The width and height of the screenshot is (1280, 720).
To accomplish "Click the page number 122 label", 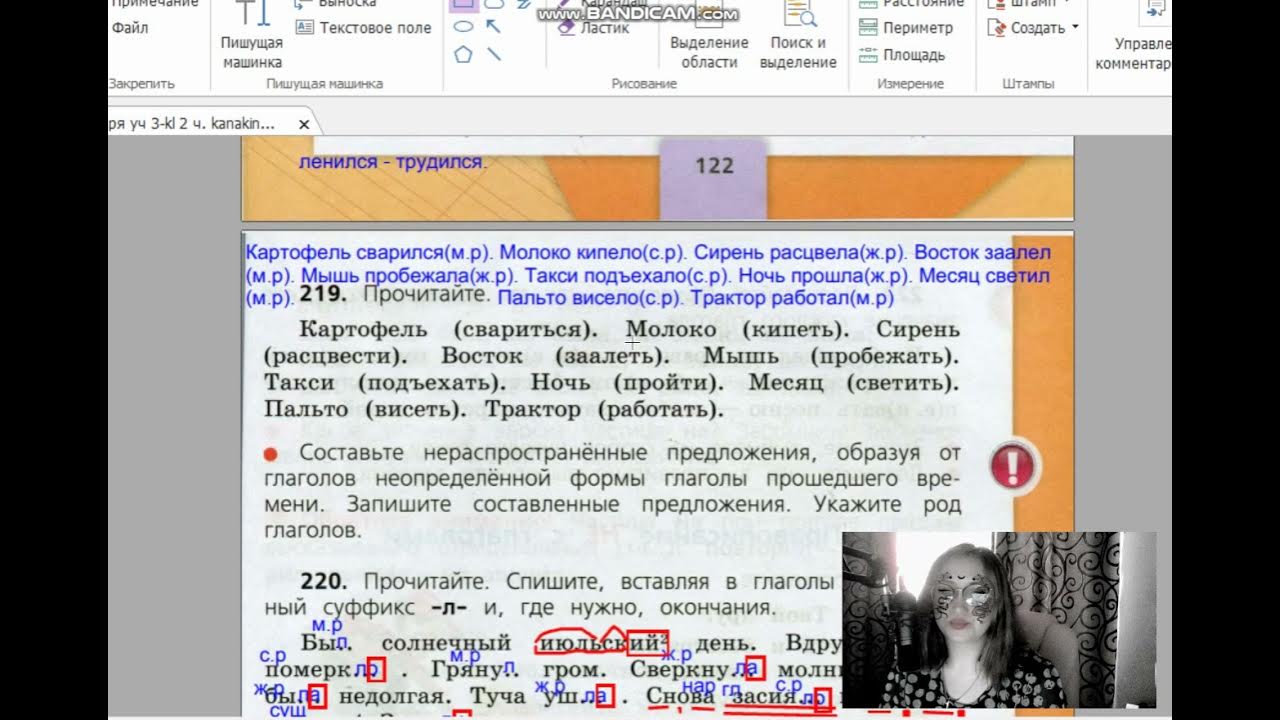I will pos(714,166).
